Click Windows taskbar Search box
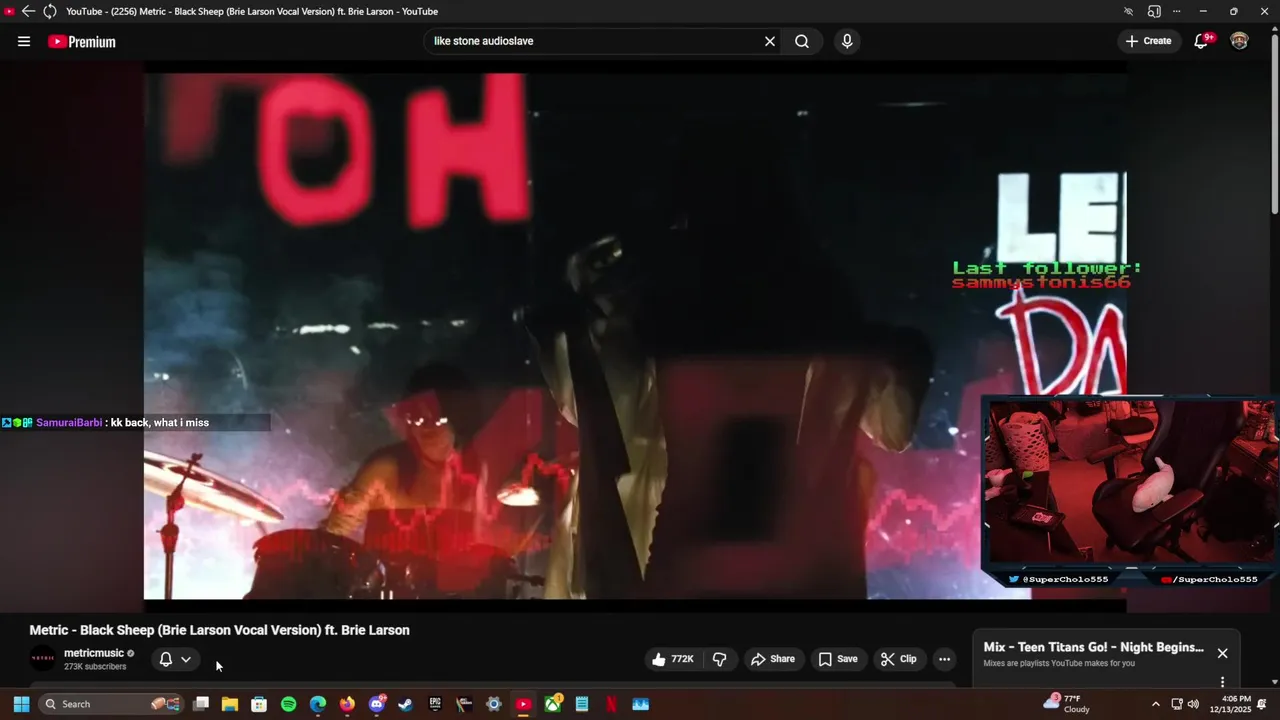This screenshot has height=720, width=1280. [112, 704]
